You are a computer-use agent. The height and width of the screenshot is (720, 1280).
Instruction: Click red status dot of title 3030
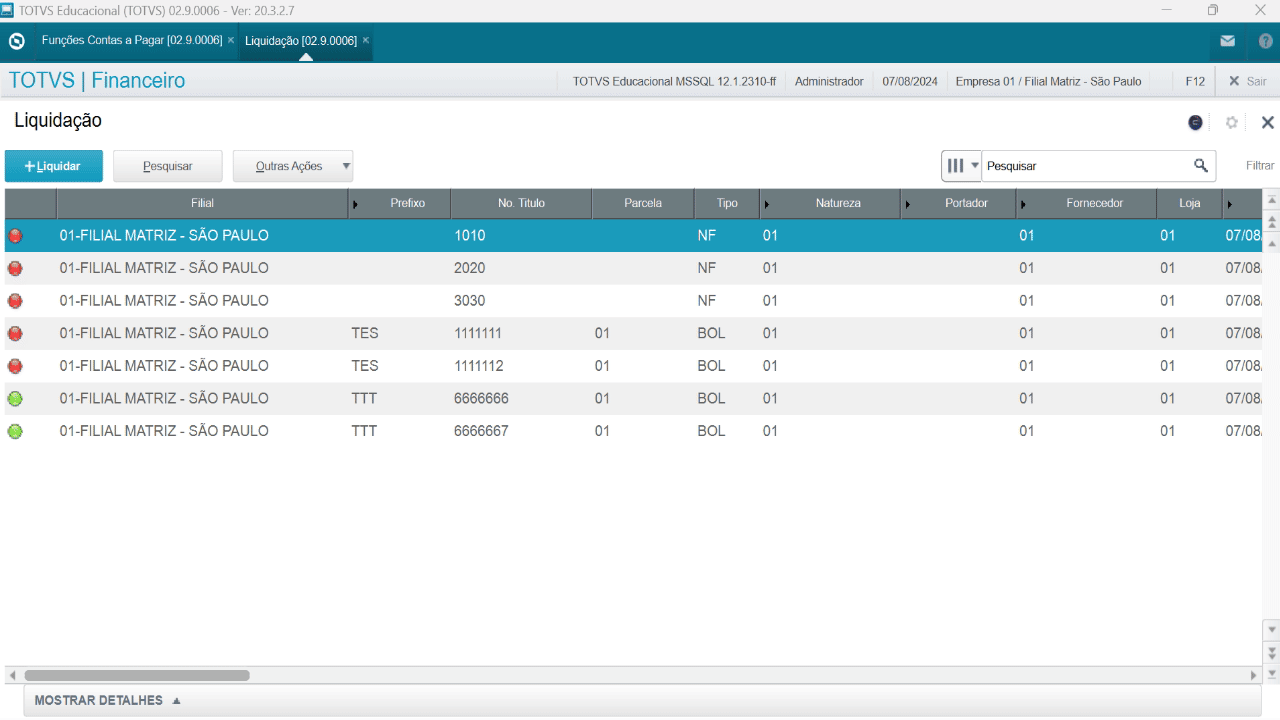tap(15, 301)
